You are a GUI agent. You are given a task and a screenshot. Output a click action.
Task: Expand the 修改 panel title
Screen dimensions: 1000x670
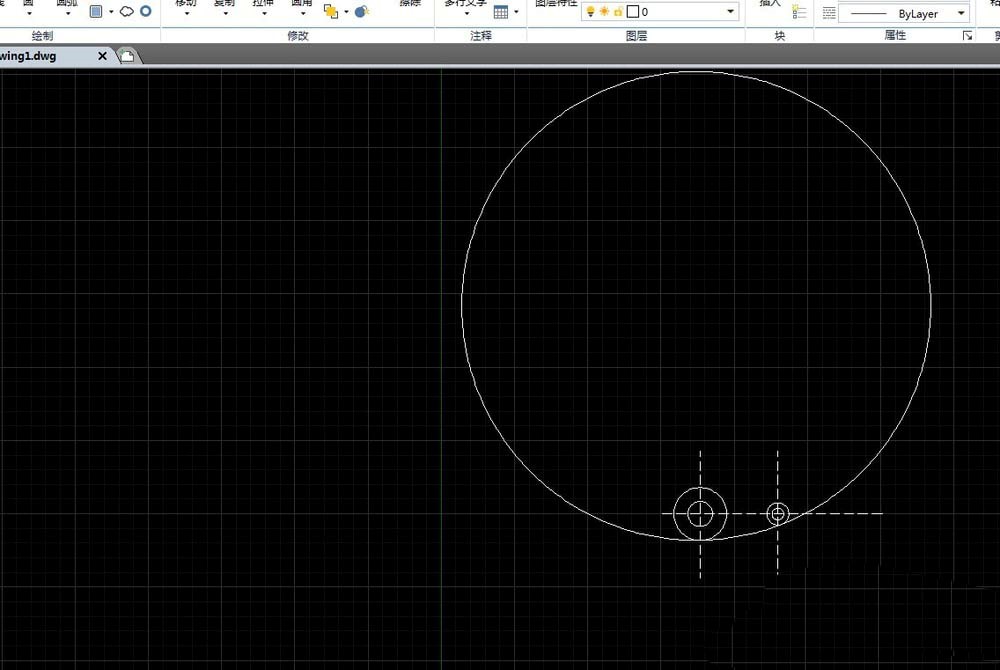tap(298, 35)
